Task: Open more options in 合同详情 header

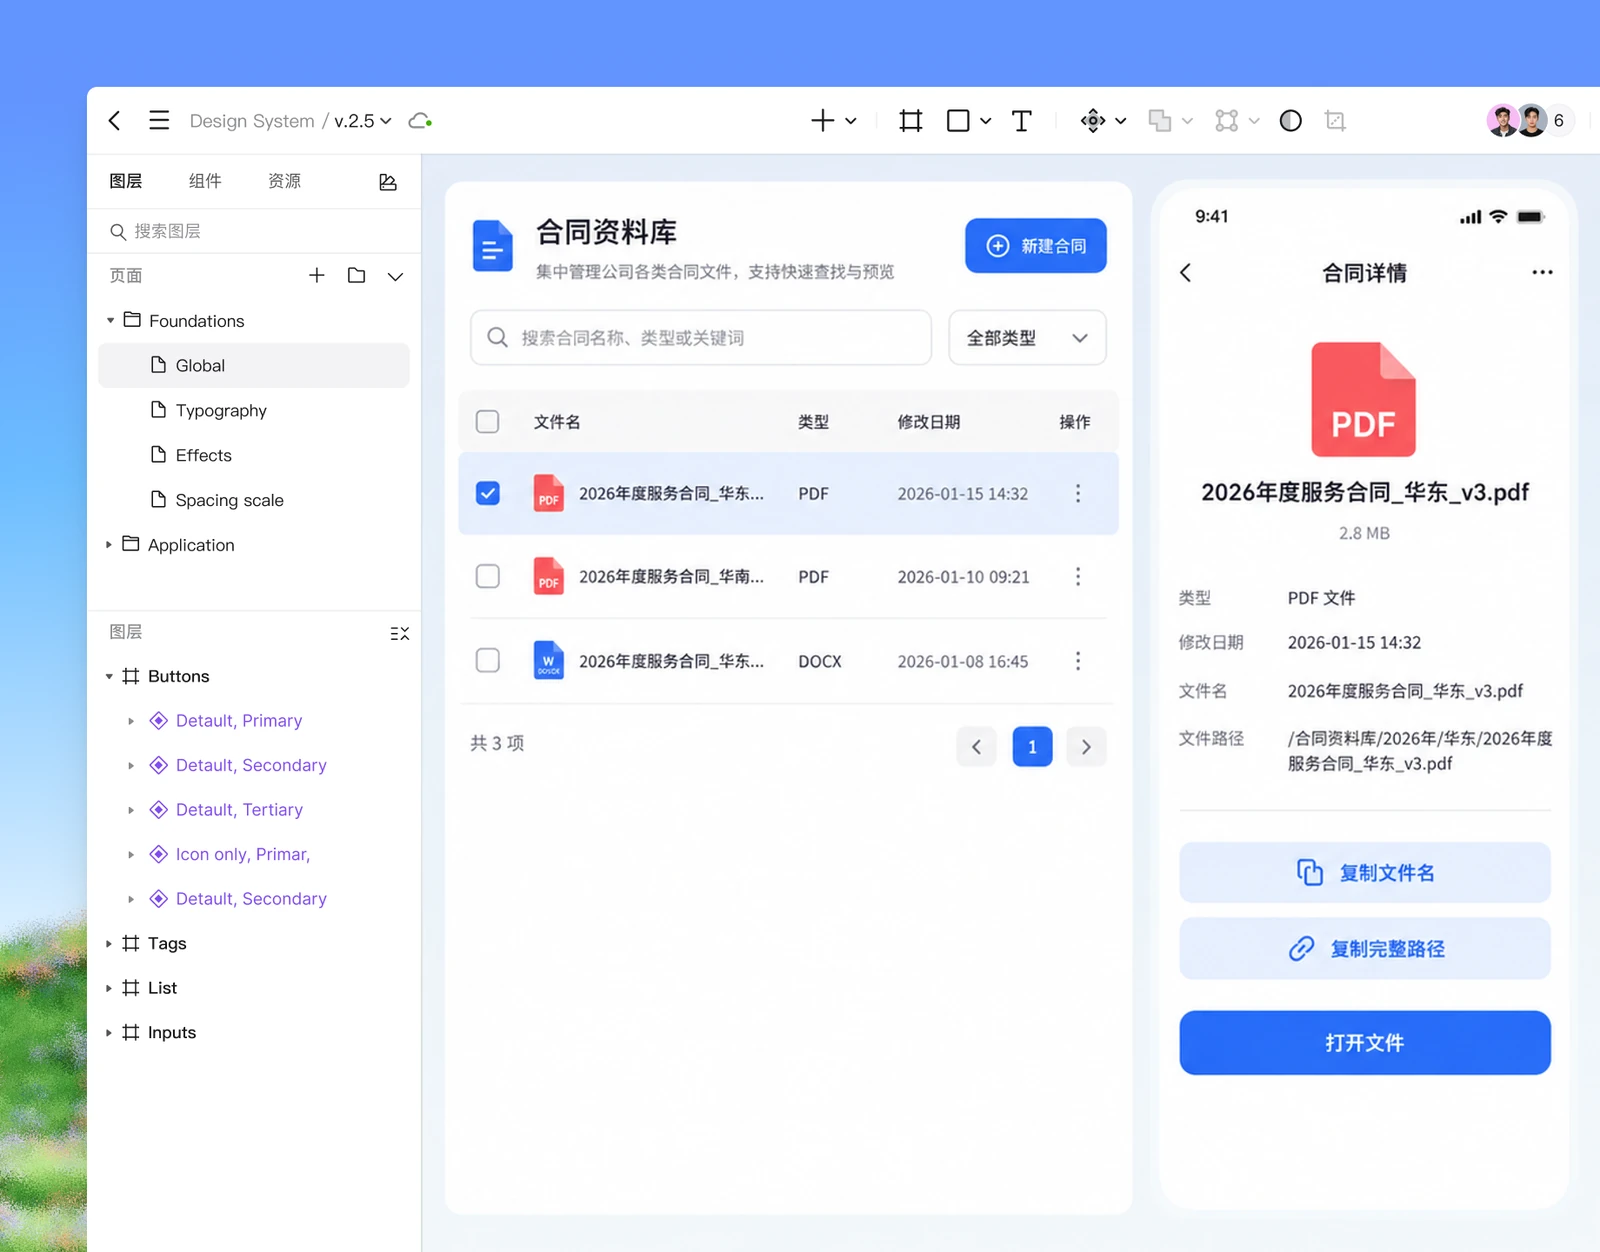Action: [1543, 272]
